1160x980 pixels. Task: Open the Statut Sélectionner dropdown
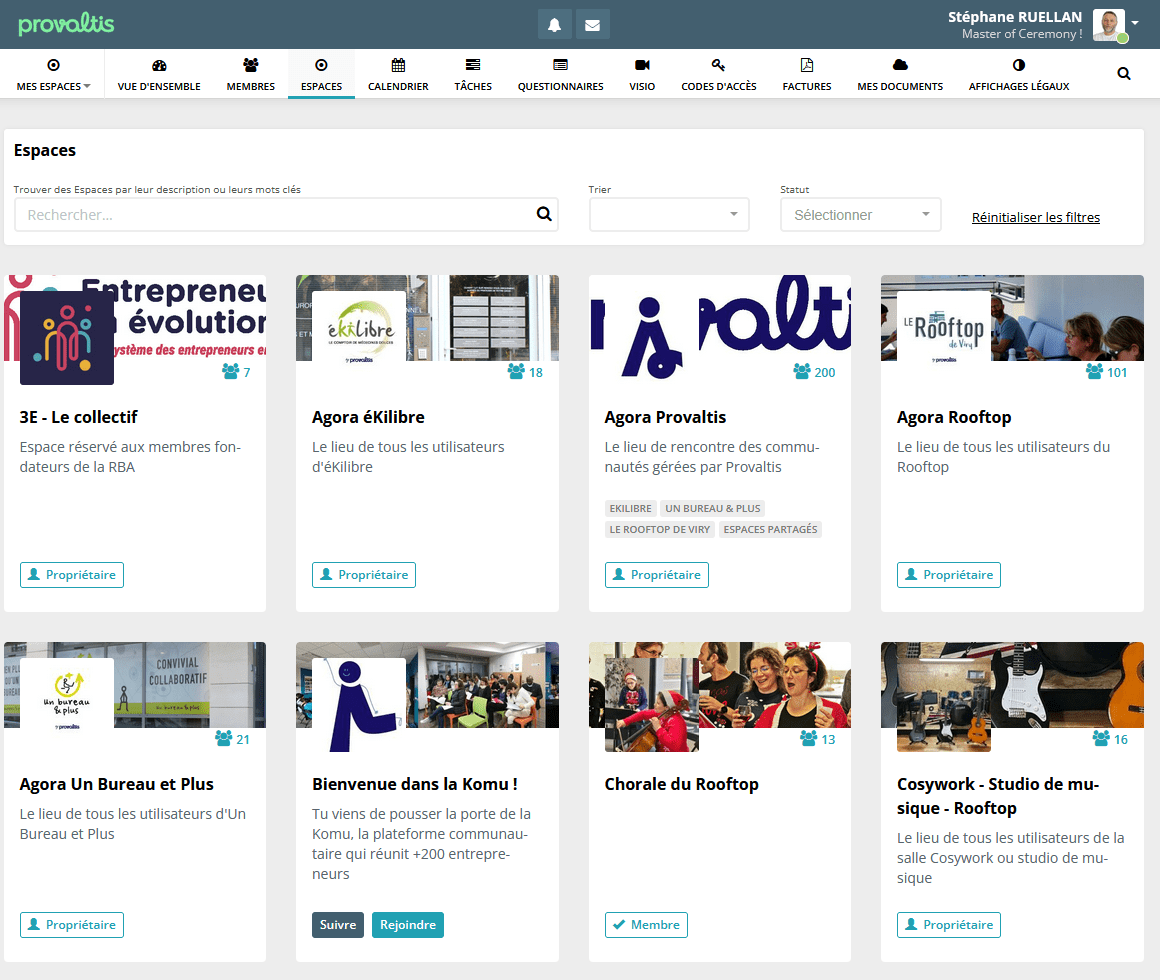(860, 214)
